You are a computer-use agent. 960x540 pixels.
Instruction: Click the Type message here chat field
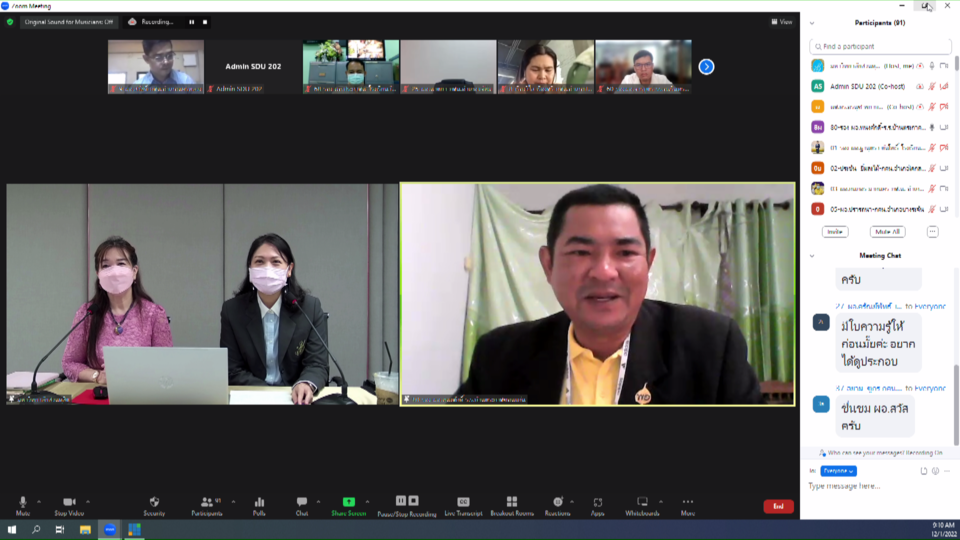coord(880,486)
